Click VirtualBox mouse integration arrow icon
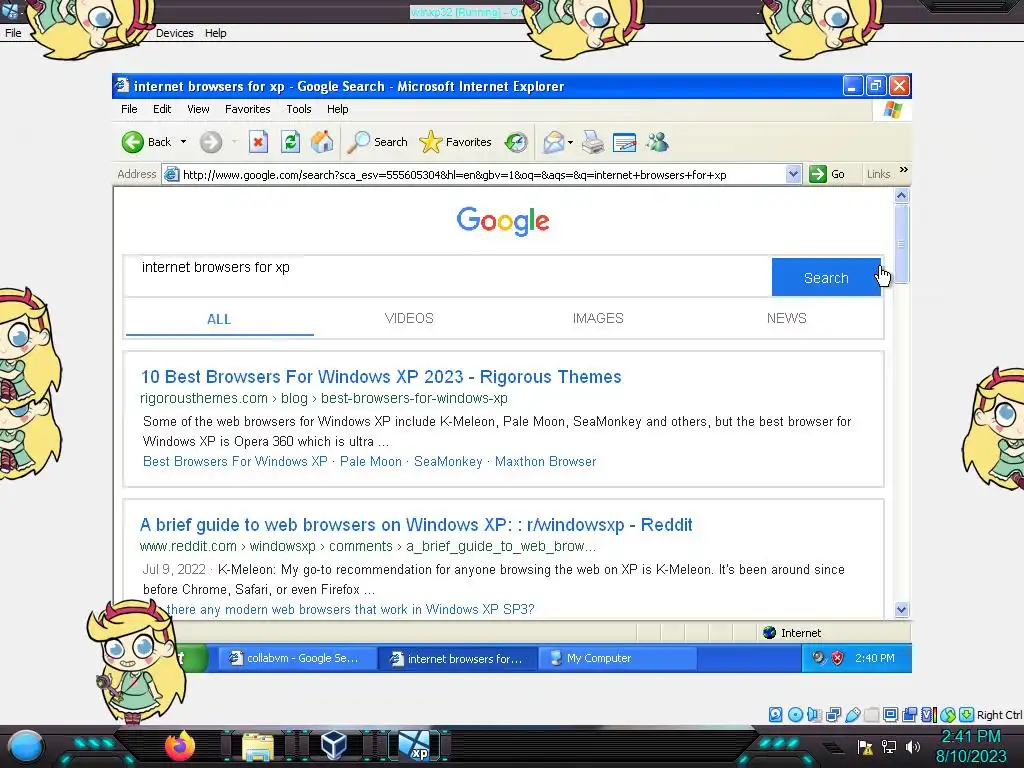This screenshot has height=768, width=1024. coord(967,714)
